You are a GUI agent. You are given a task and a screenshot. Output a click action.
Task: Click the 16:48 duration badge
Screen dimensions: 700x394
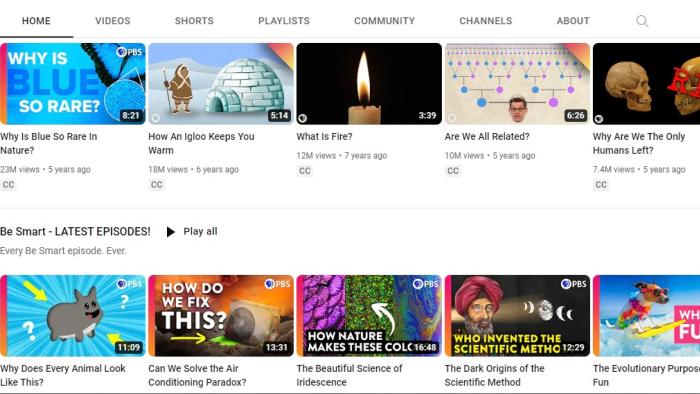(425, 348)
